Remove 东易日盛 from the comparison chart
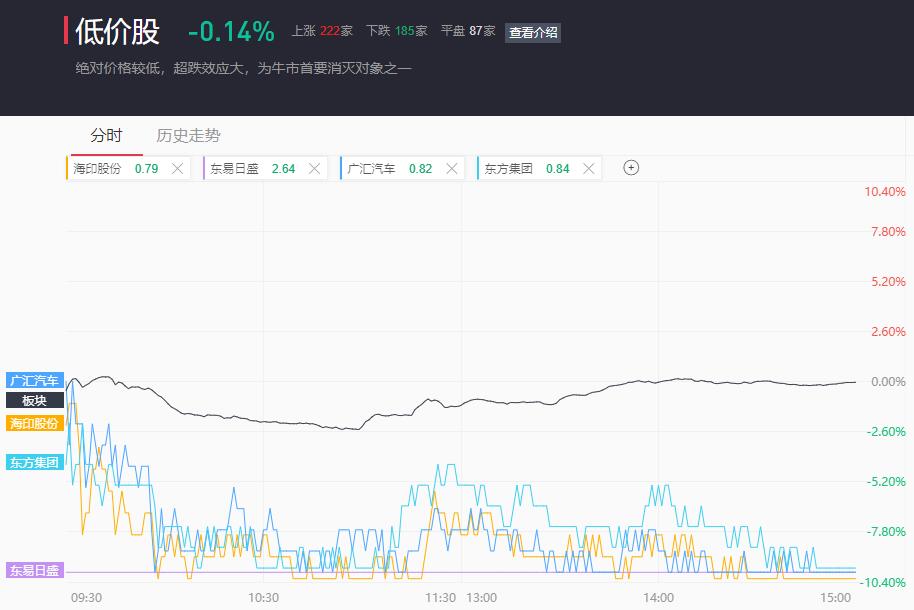Image resolution: width=914 pixels, height=610 pixels. (314, 168)
